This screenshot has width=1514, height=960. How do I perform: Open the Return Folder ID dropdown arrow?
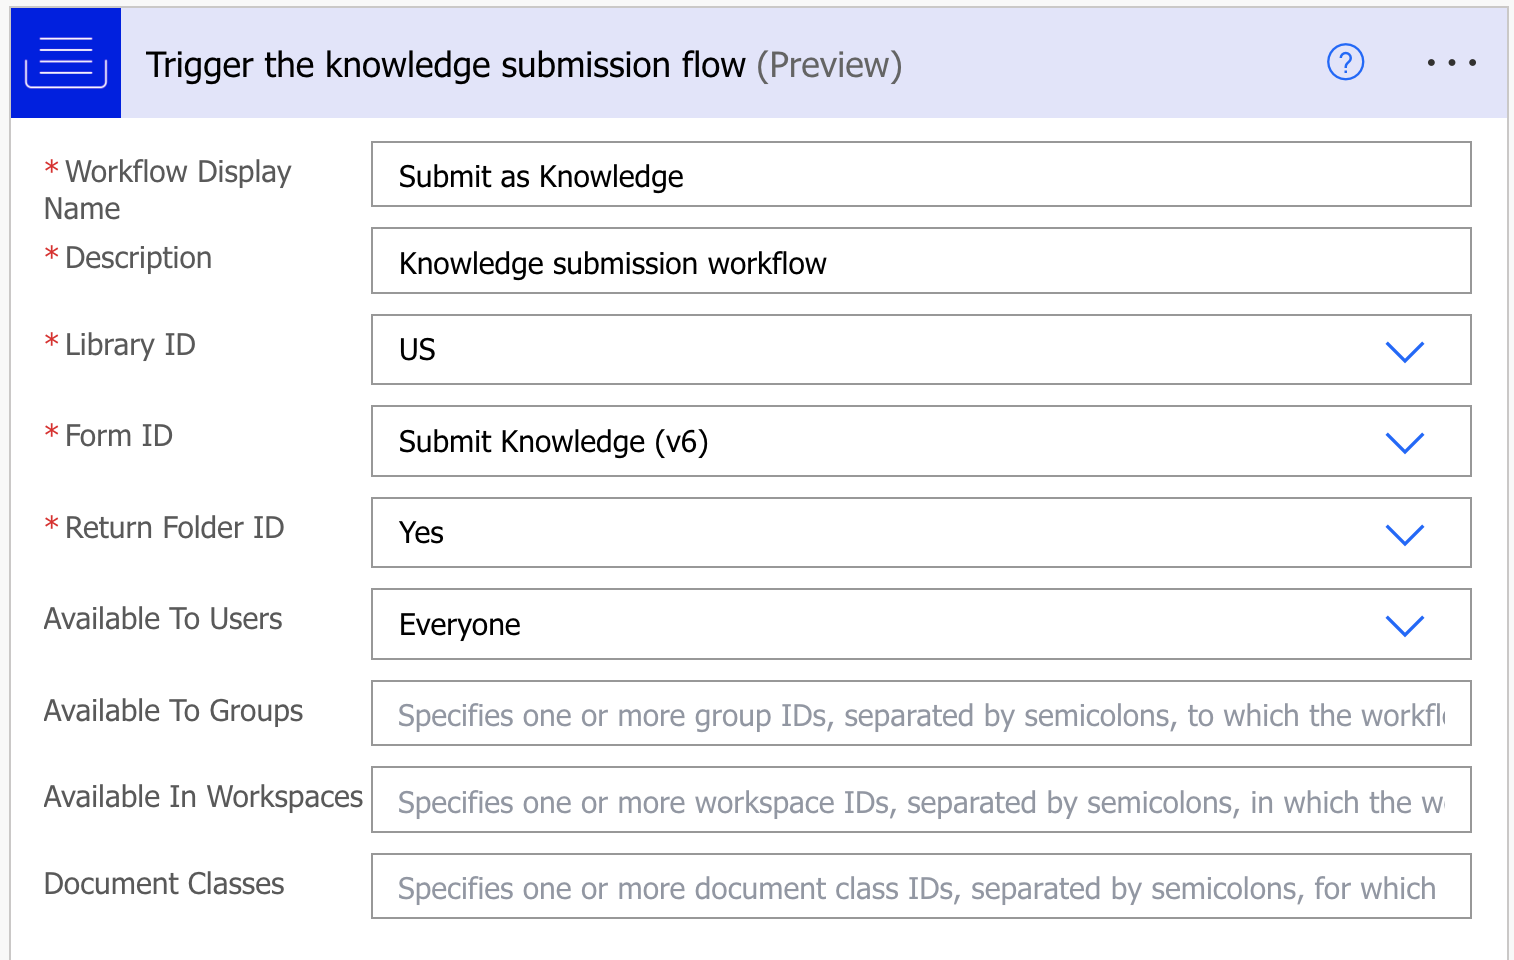[1404, 534]
